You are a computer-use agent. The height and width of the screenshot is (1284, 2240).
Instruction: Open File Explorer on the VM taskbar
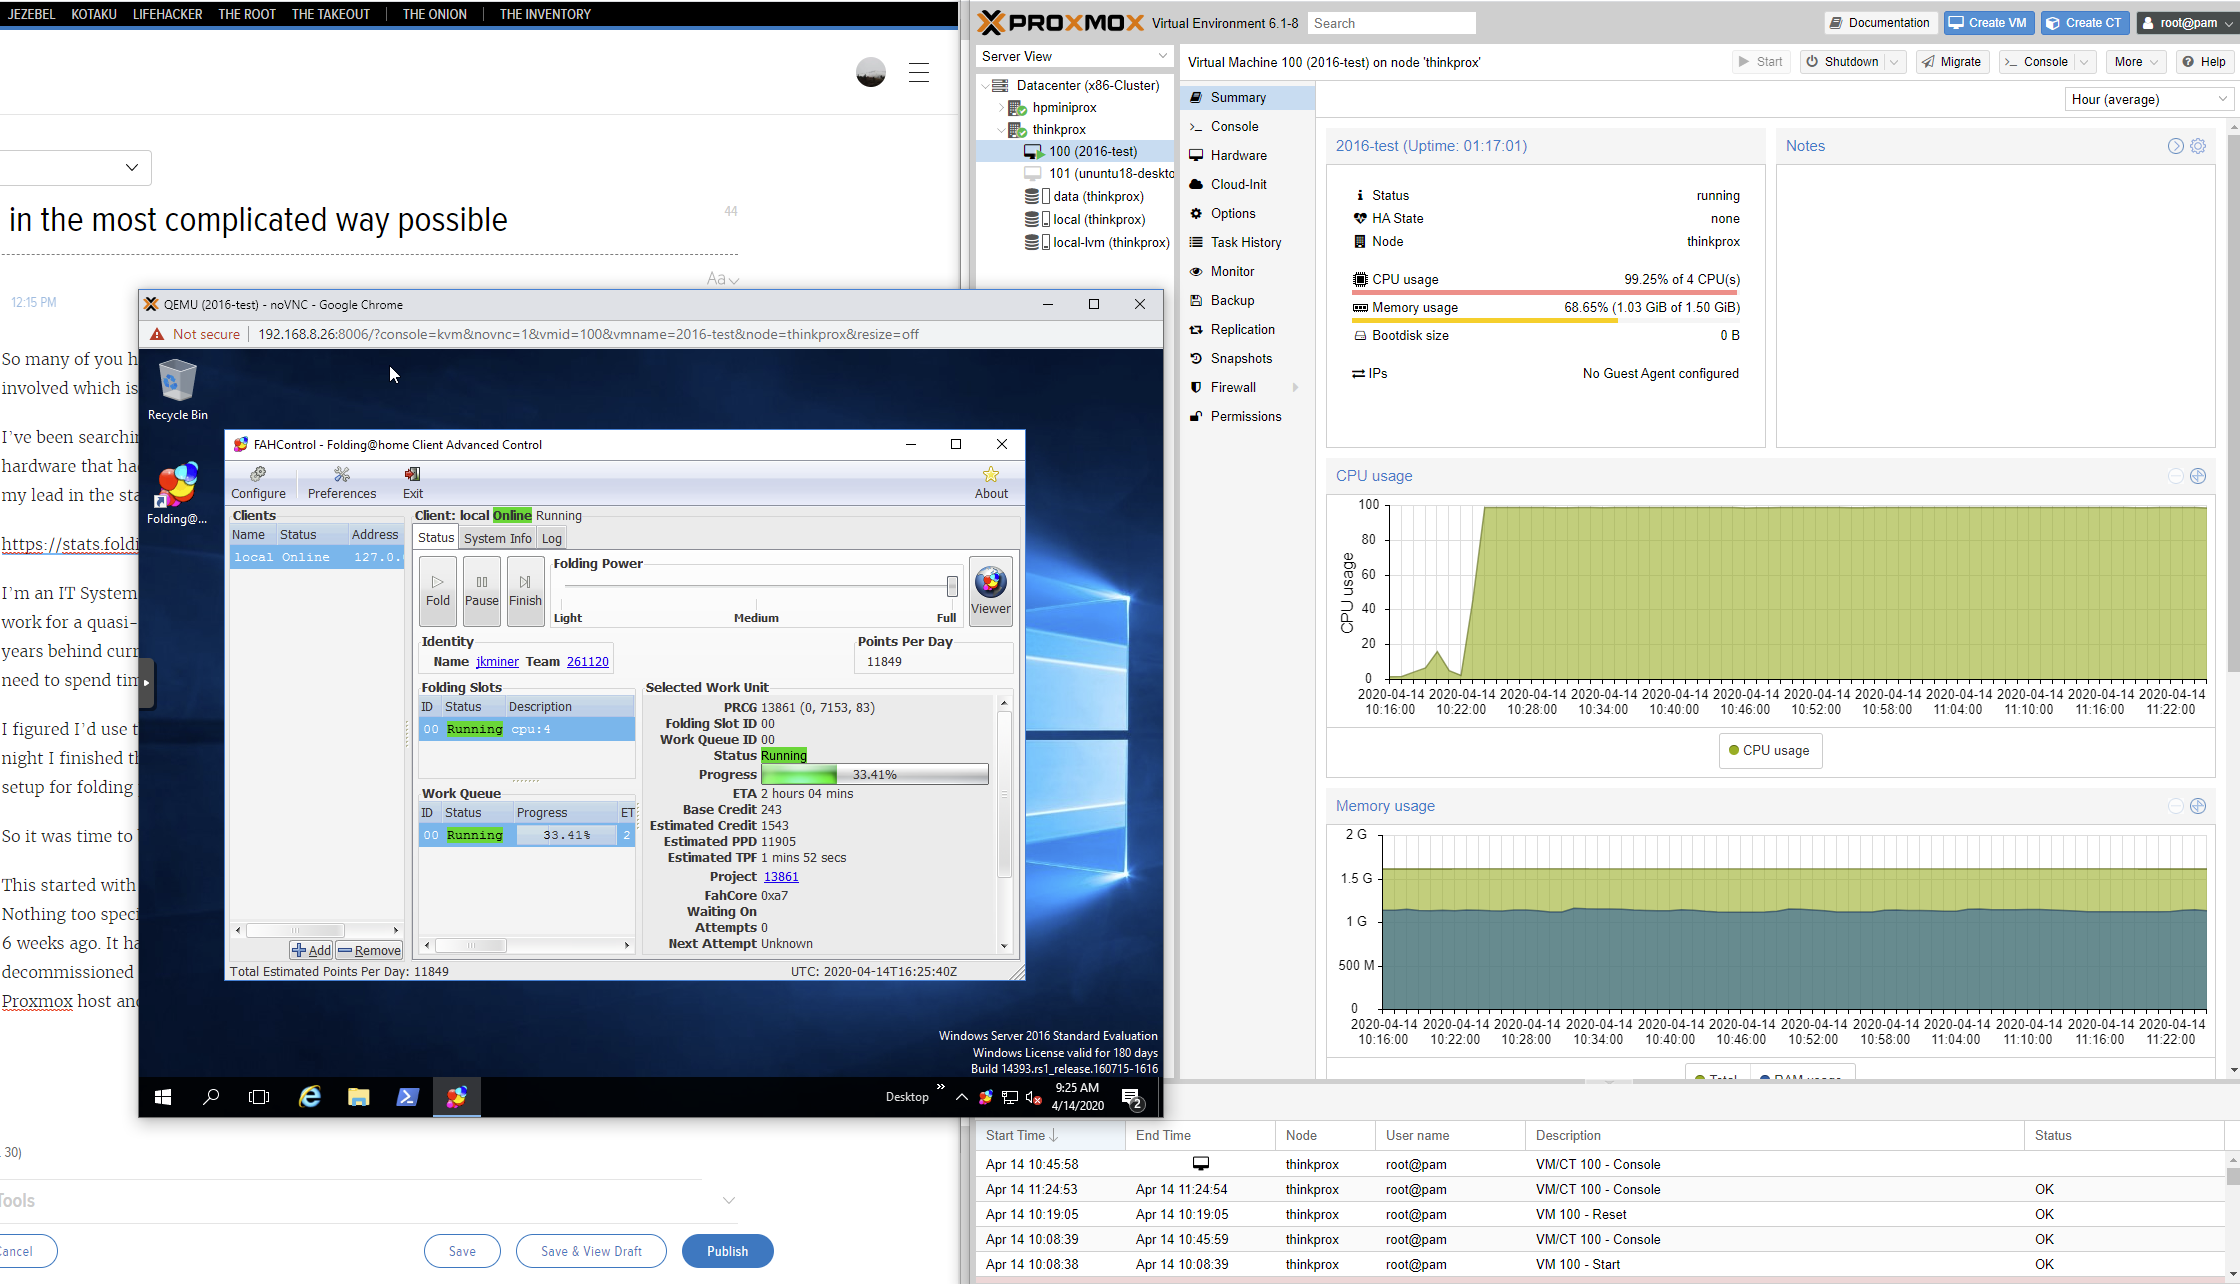click(358, 1097)
